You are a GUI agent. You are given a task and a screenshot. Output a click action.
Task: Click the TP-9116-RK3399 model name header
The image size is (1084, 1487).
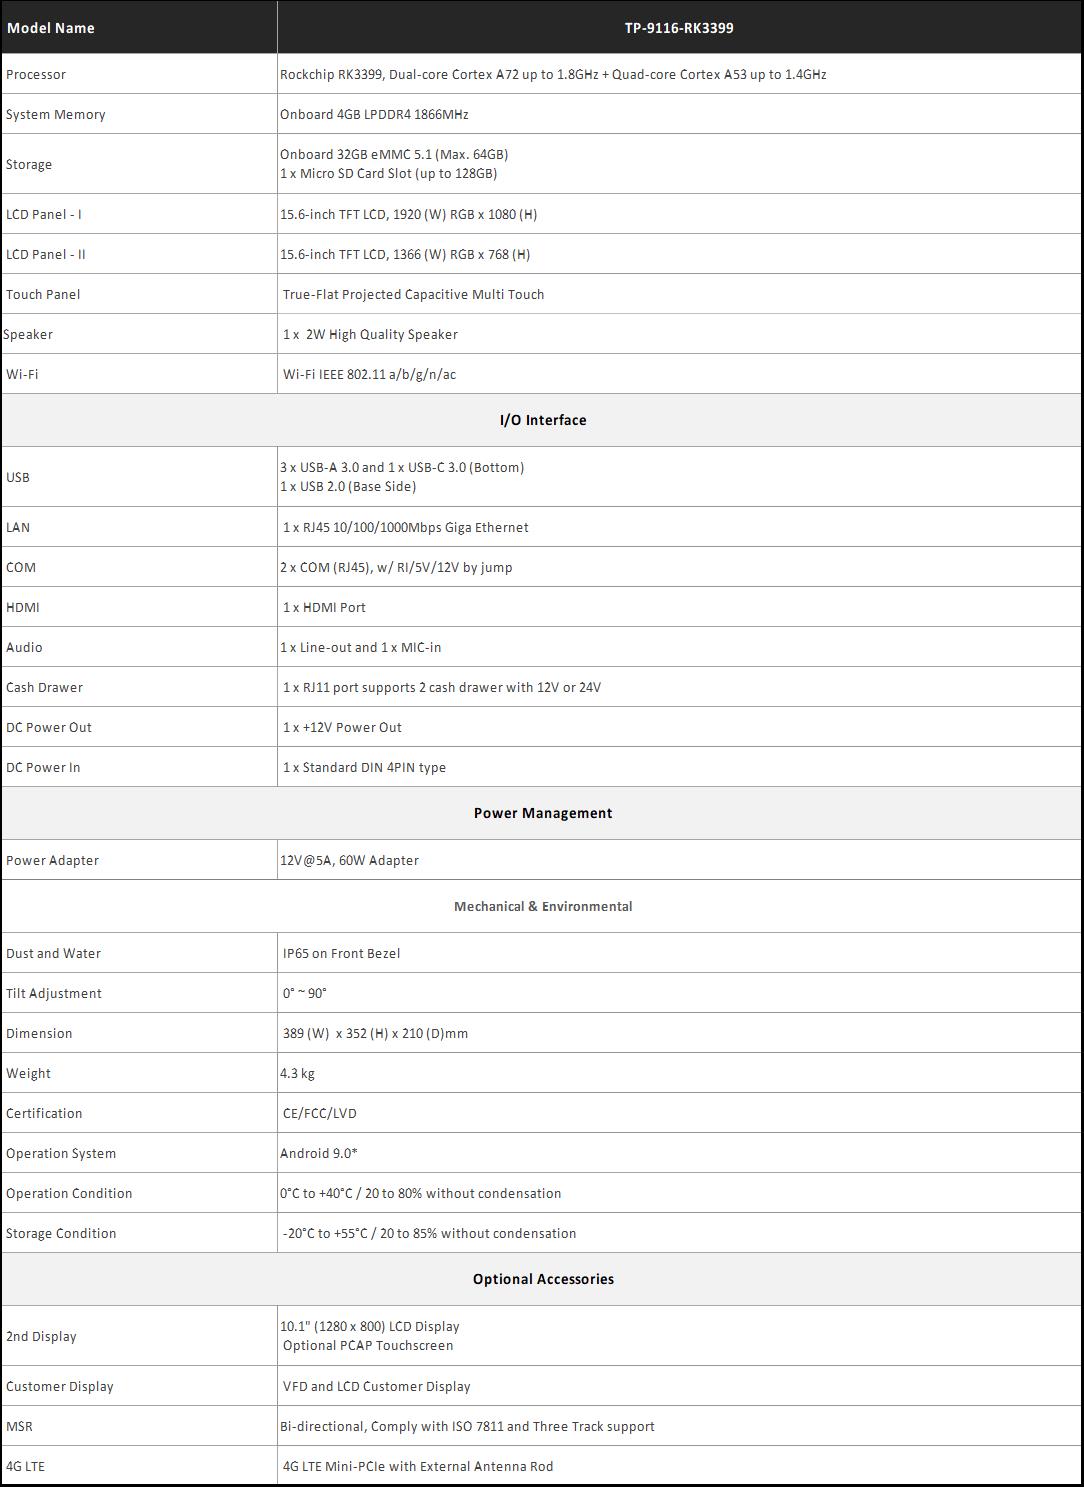click(679, 28)
